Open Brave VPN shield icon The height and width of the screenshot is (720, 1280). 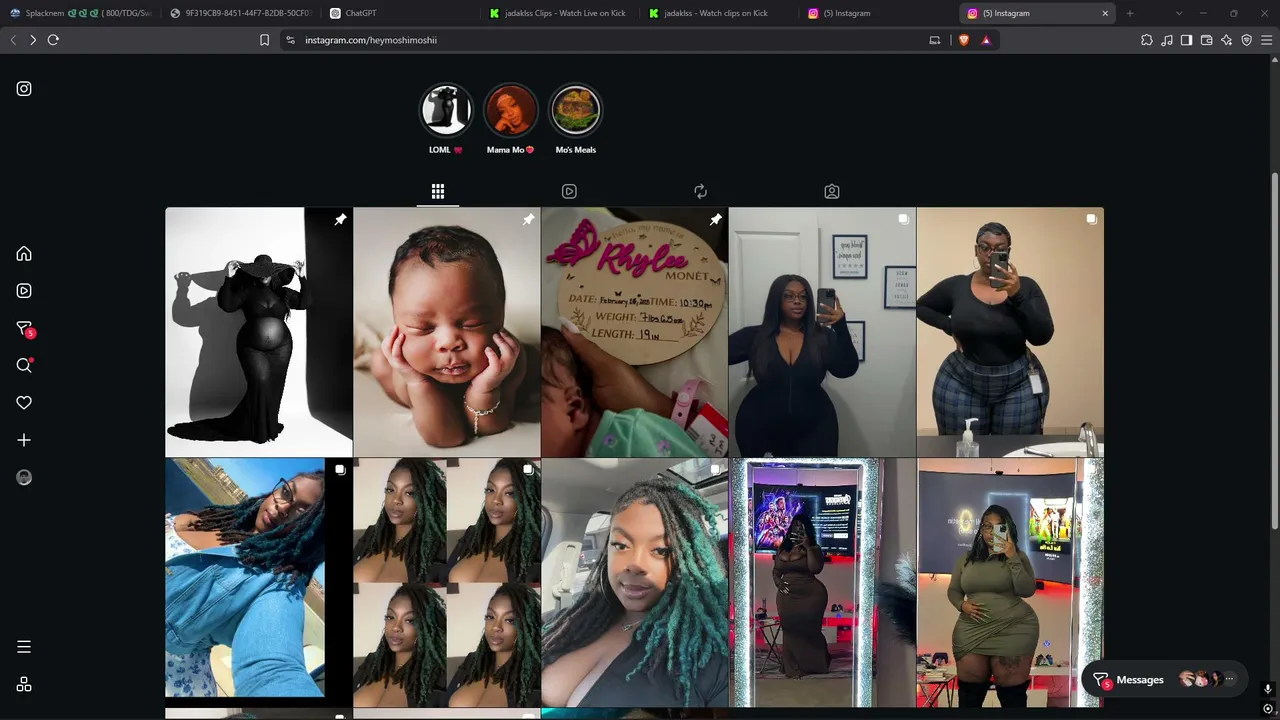click(1247, 40)
